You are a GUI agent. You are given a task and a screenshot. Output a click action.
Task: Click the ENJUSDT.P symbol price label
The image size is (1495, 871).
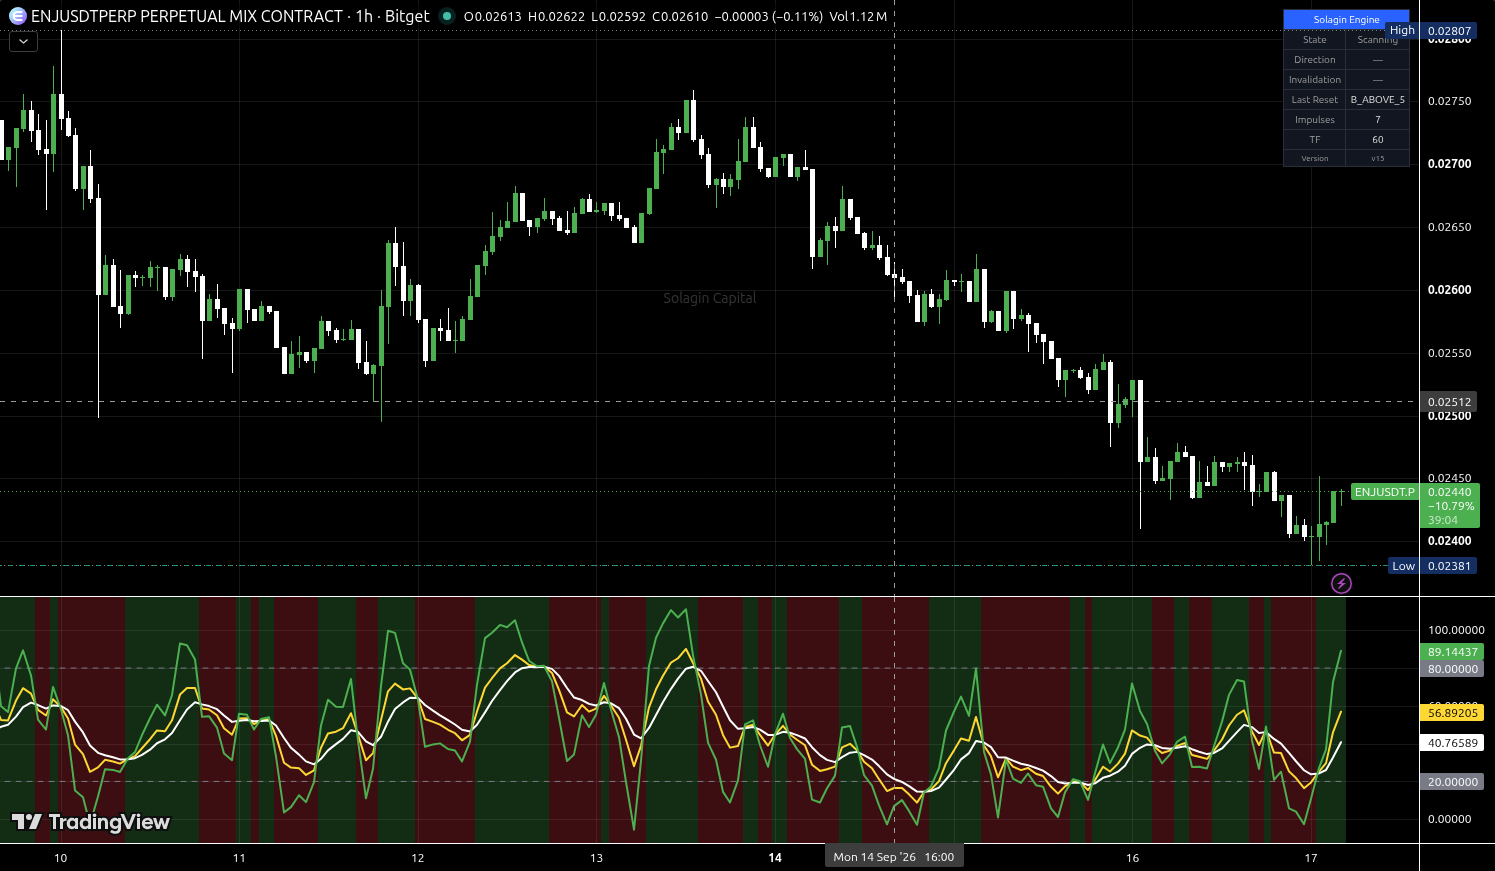point(1384,492)
